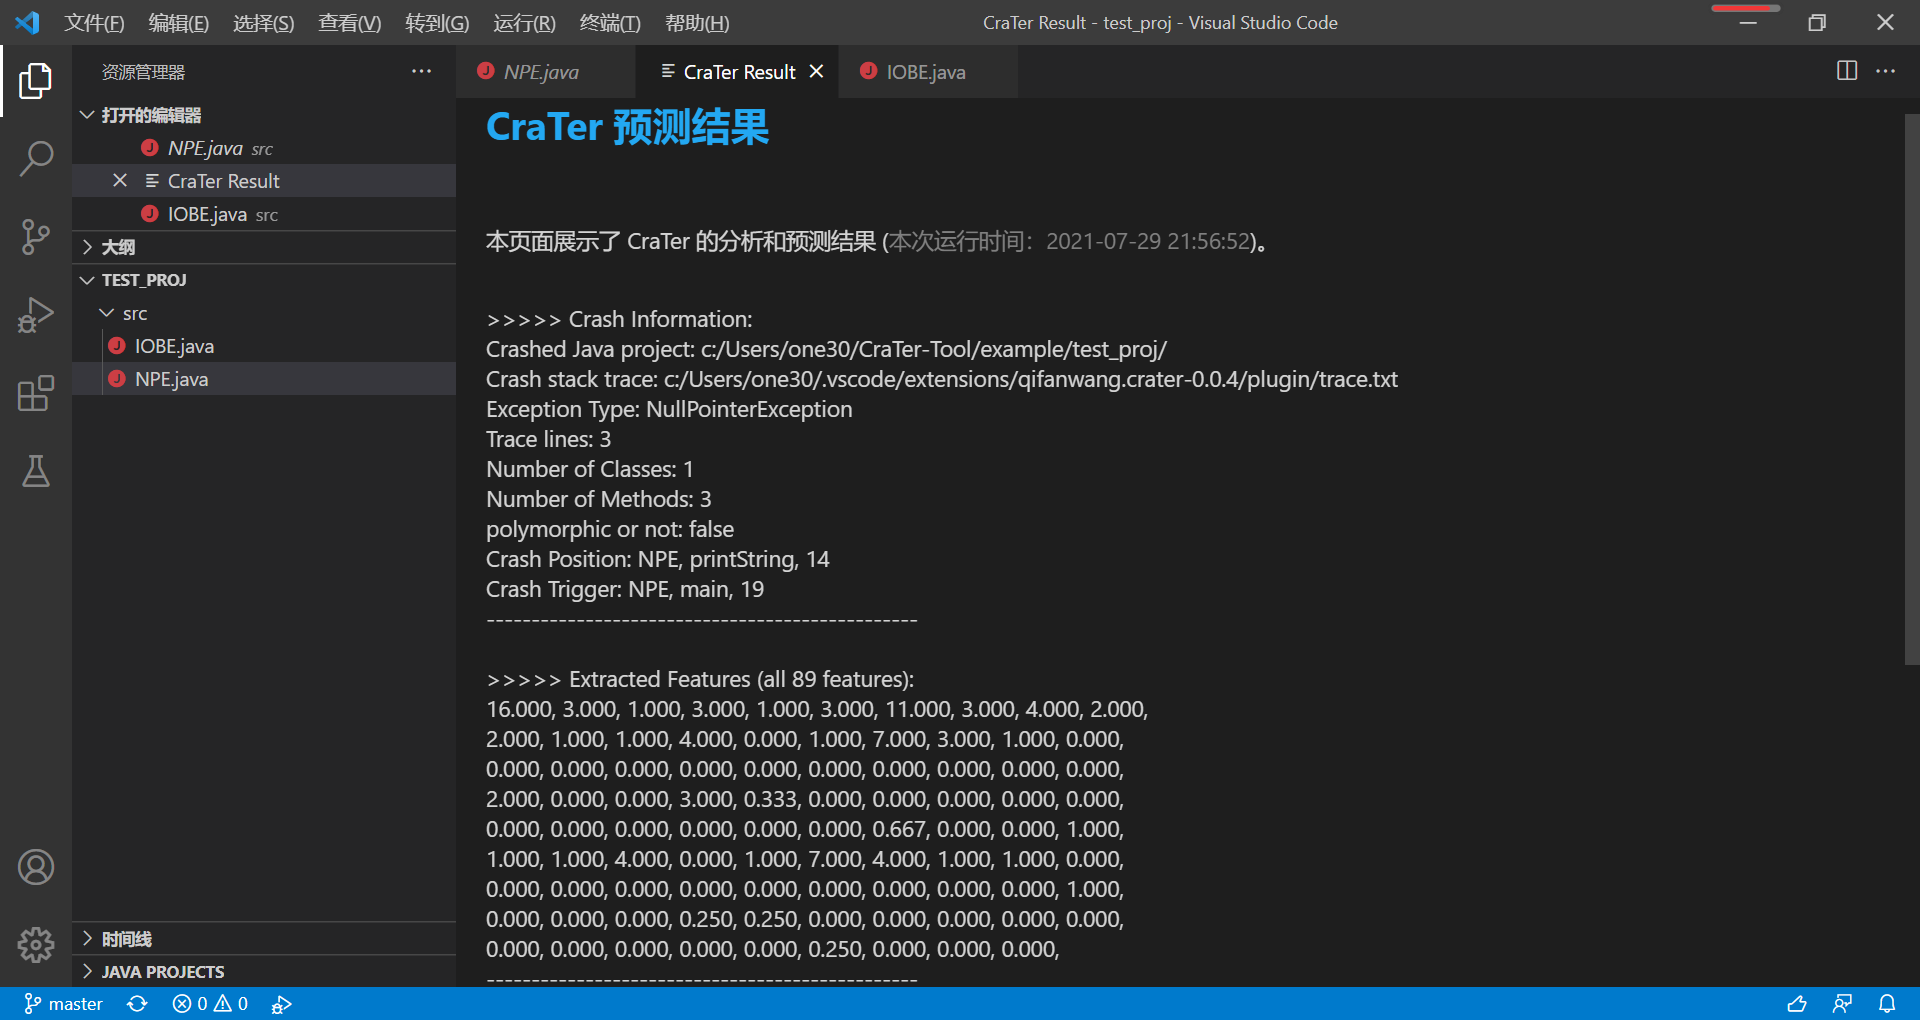Open editor more actions ellipsis
Screen dimensions: 1920x1020
(1886, 71)
